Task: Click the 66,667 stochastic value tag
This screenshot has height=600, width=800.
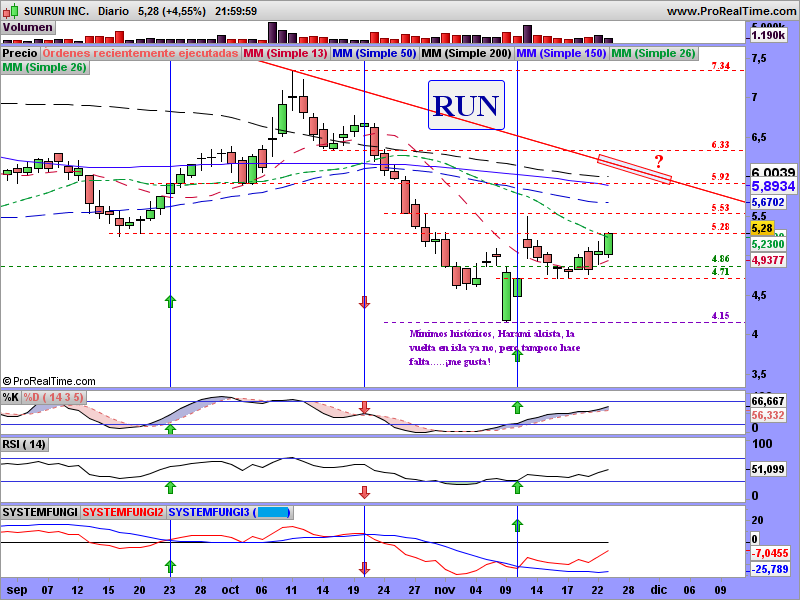Action: 768,401
